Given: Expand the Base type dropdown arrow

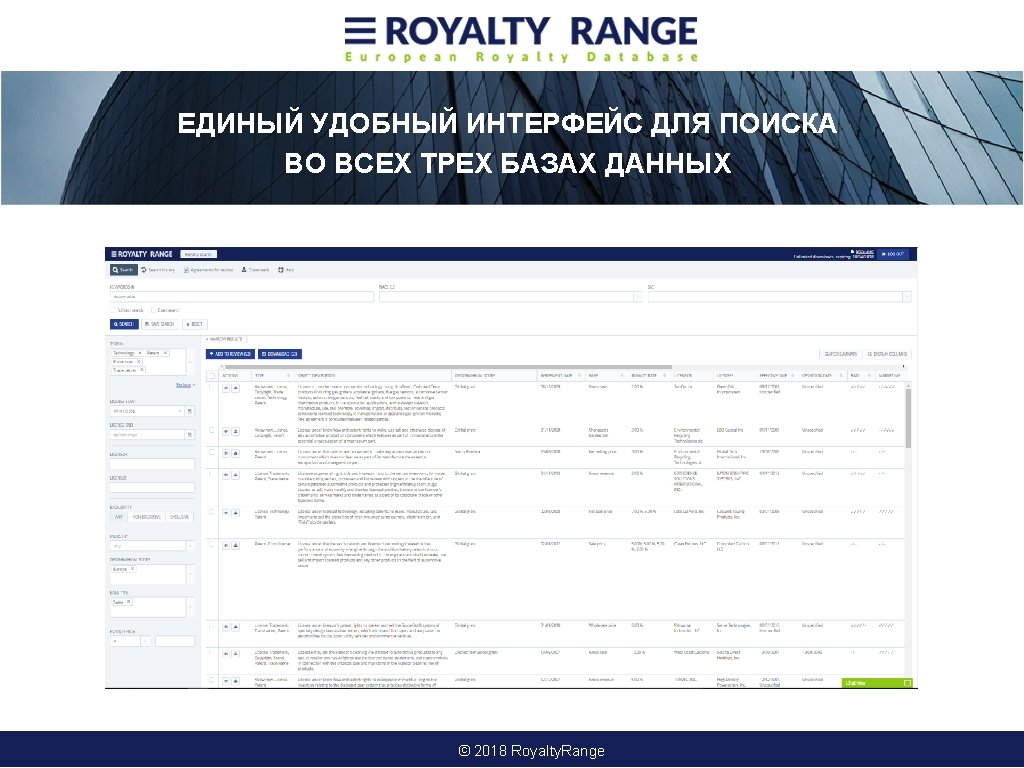Looking at the screenshot, I should pyautogui.click(x=190, y=607).
